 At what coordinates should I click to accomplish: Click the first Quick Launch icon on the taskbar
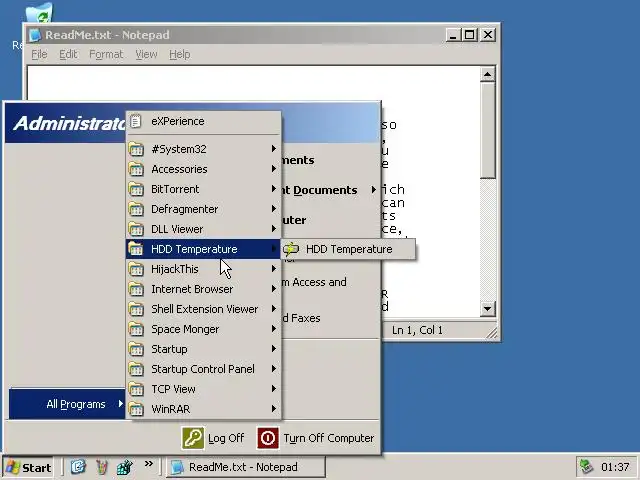pyautogui.click(x=78, y=467)
